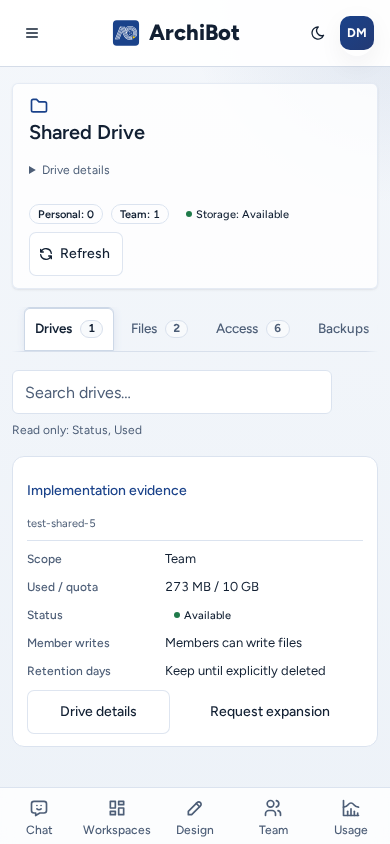Image resolution: width=390 pixels, height=844 pixels.
Task: Refresh the shared drive list
Action: [x=76, y=254]
